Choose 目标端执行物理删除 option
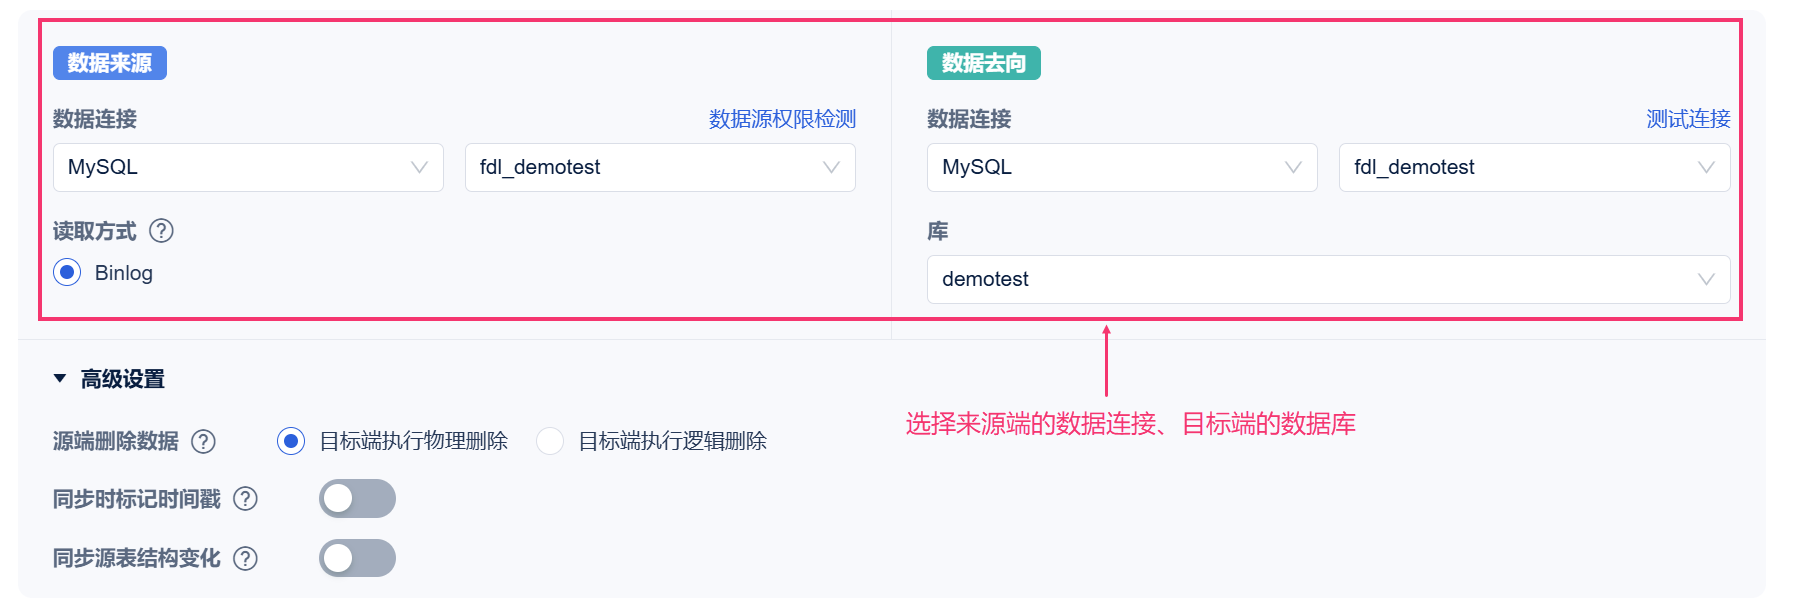 (x=291, y=441)
